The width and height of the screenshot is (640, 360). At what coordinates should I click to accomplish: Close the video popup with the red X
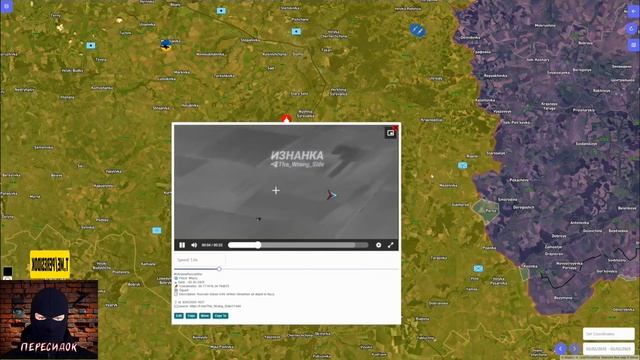click(x=395, y=128)
